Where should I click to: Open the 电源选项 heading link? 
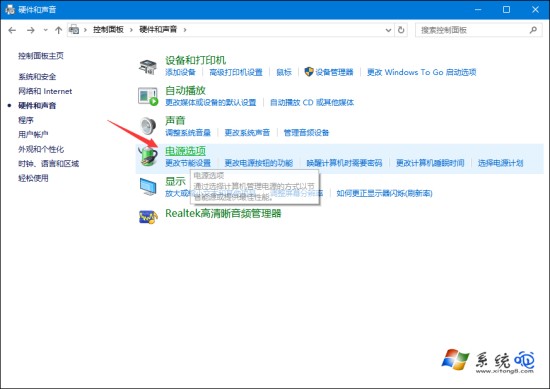(185, 151)
